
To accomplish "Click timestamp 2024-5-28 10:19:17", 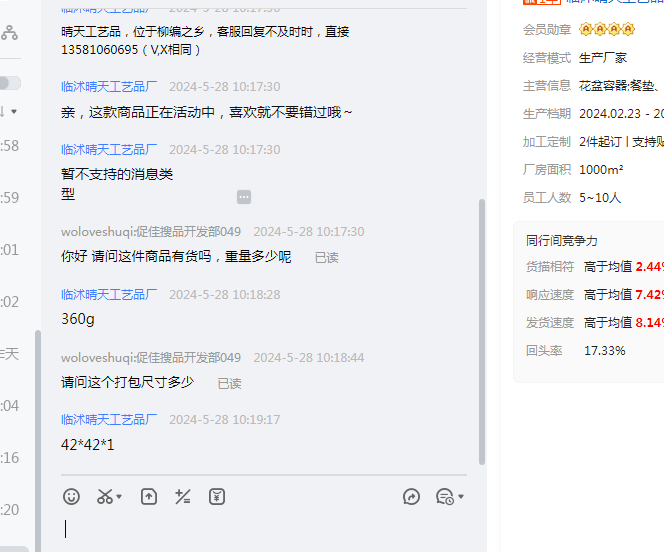I will [x=224, y=420].
